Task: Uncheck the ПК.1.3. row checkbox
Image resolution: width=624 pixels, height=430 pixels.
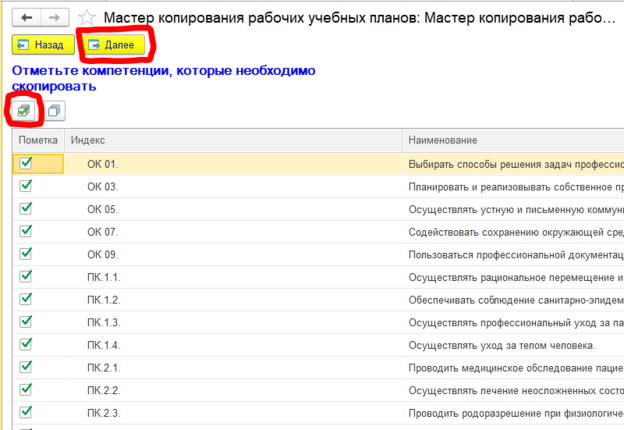Action: [26, 322]
